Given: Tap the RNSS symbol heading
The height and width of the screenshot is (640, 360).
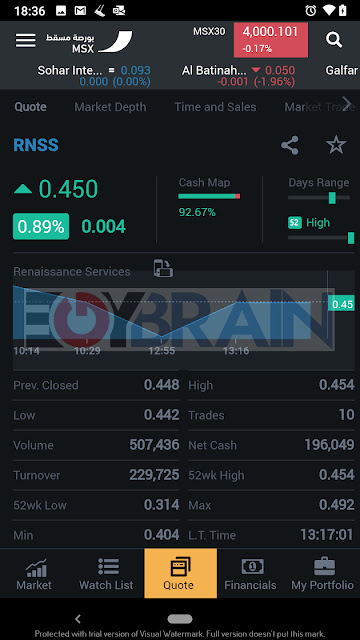Looking at the screenshot, I should 36,145.
